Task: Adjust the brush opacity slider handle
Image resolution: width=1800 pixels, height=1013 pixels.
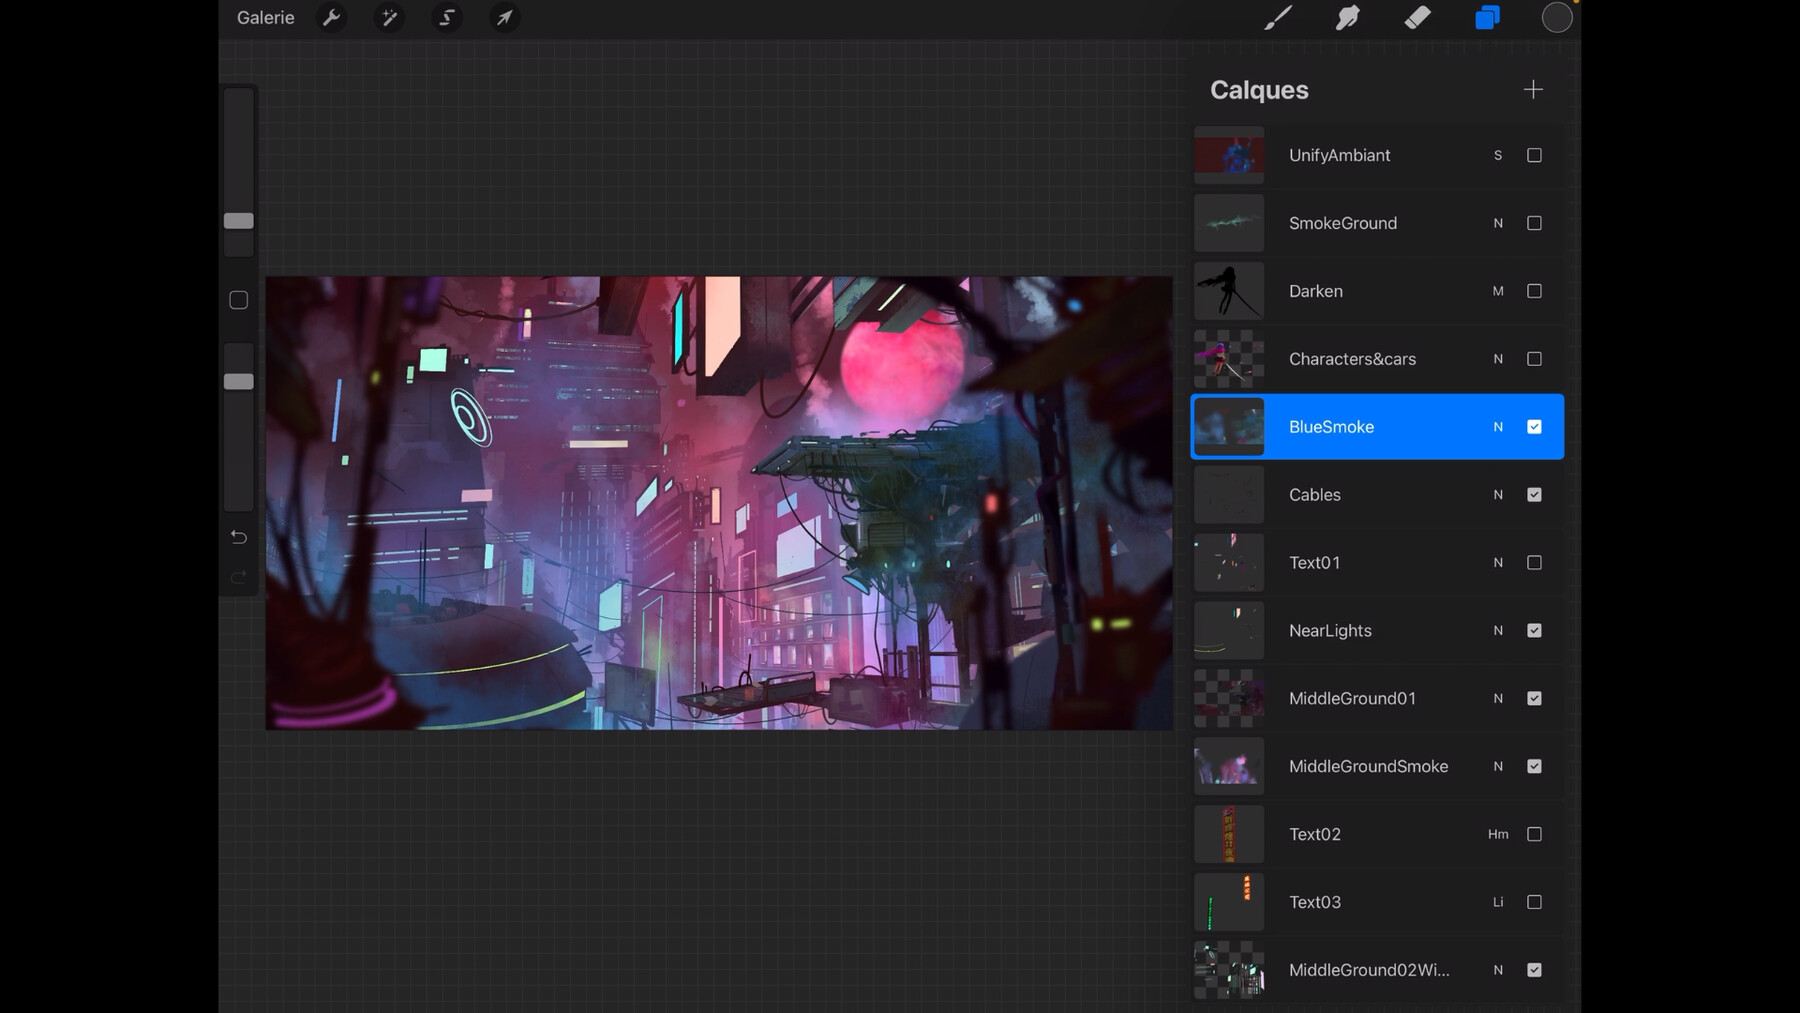Action: (x=239, y=382)
